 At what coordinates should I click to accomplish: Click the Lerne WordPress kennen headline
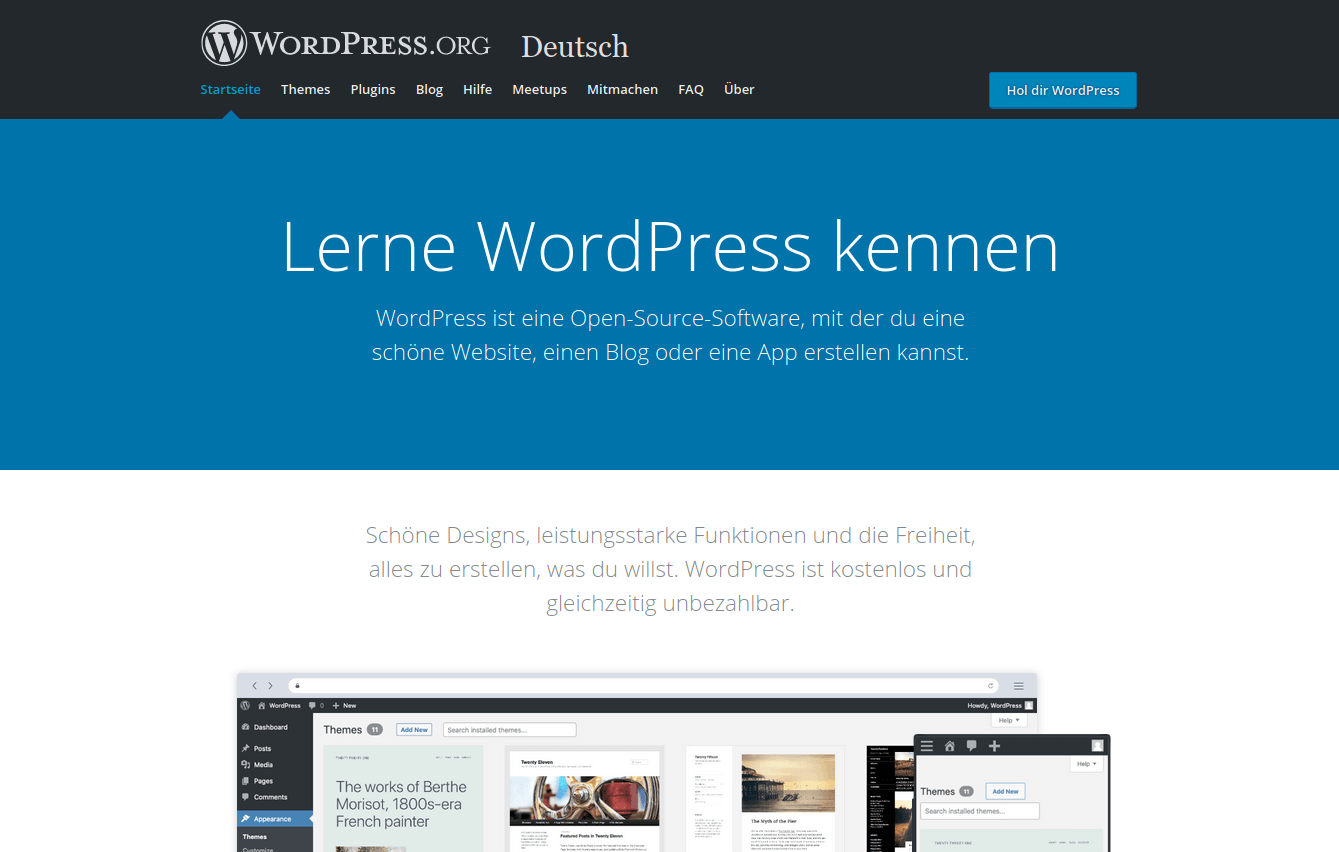tap(670, 246)
